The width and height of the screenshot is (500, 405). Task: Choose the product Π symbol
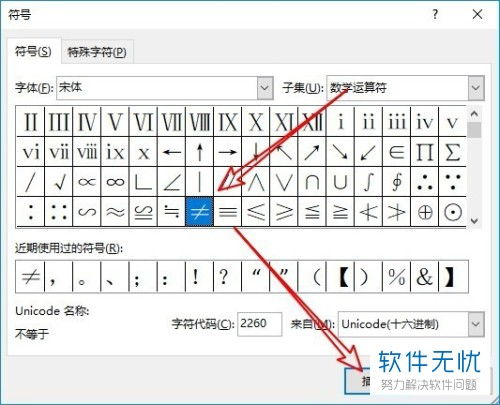pyautogui.click(x=424, y=152)
